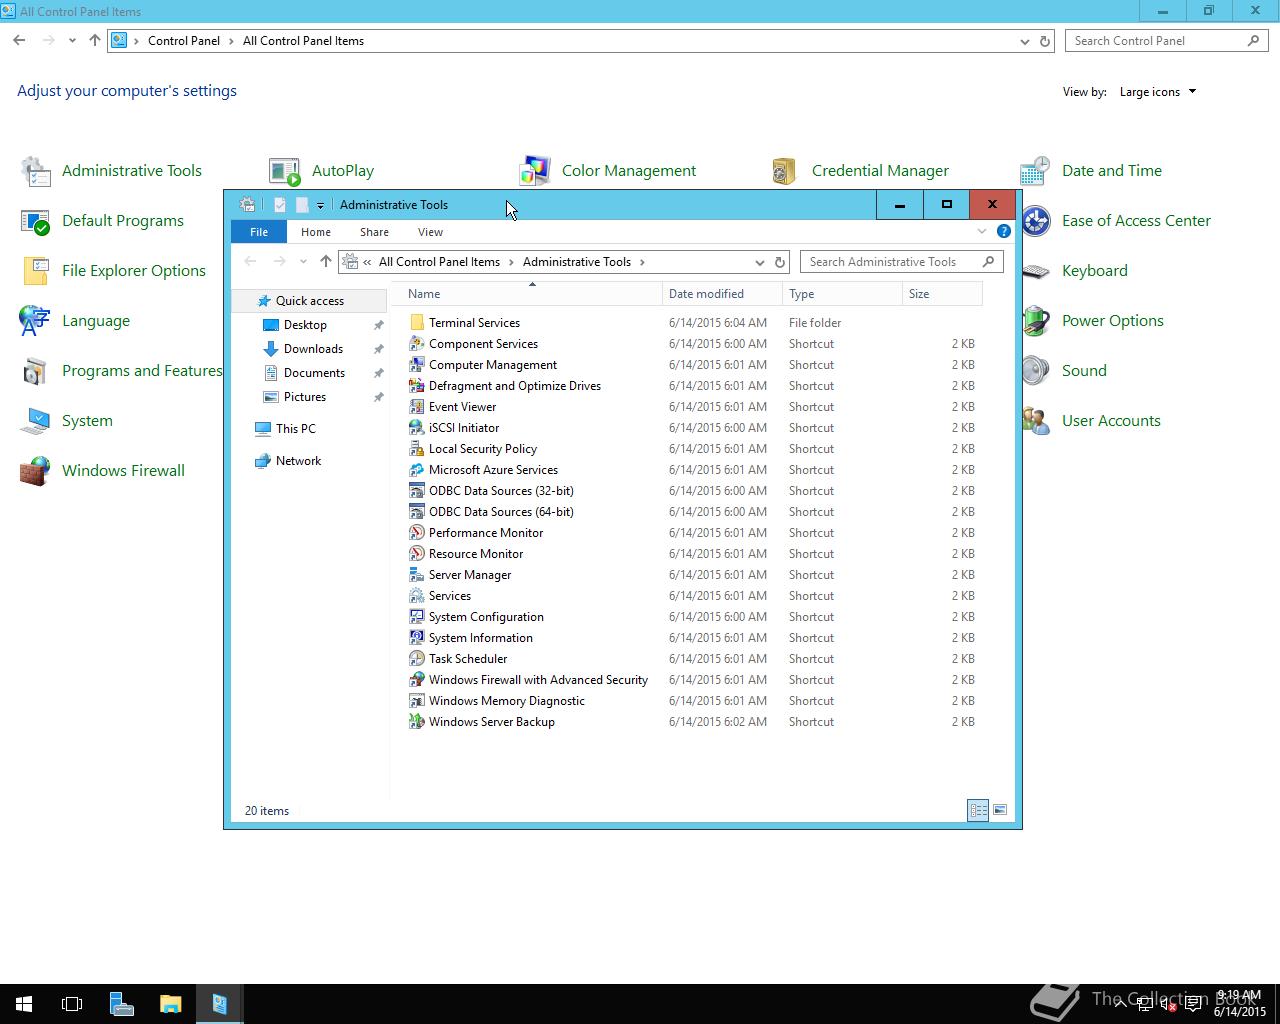
Task: Select Downloads in the navigation pane
Action: click(x=313, y=349)
